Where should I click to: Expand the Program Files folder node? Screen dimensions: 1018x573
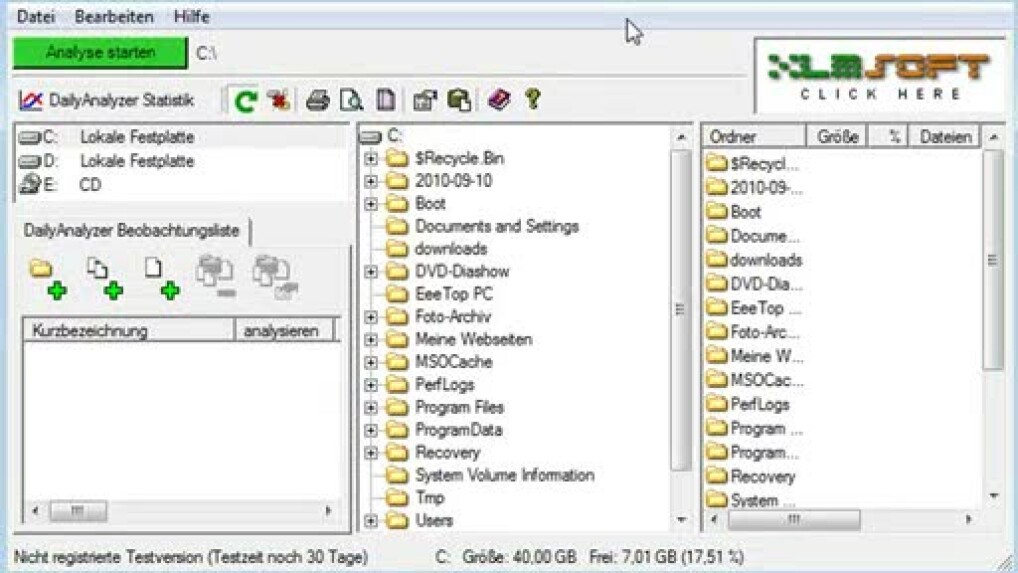371,408
